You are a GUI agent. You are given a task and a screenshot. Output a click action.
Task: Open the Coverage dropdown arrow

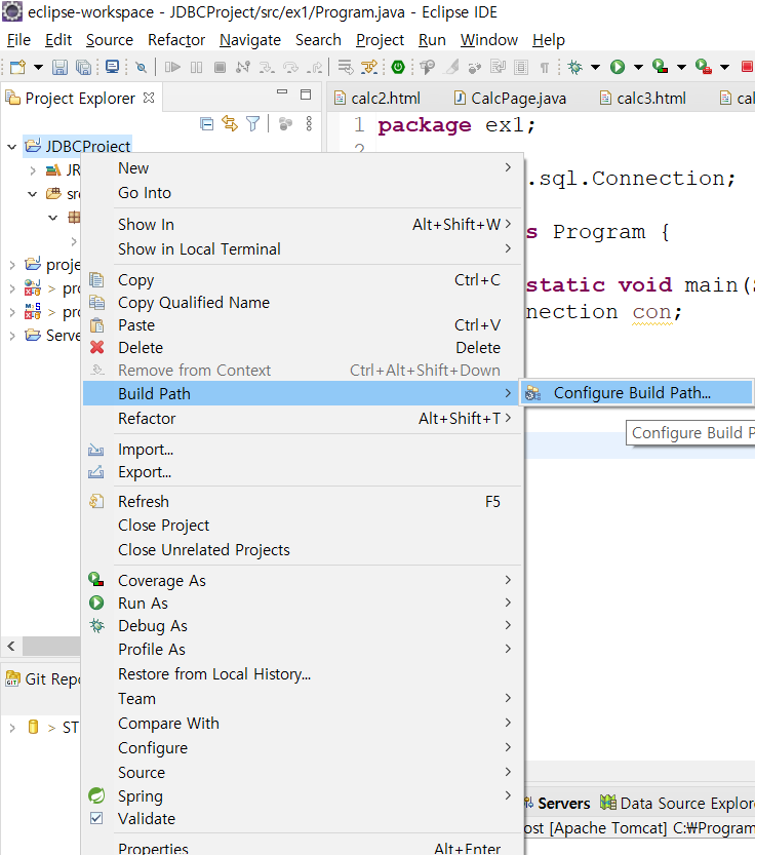[x=681, y=67]
